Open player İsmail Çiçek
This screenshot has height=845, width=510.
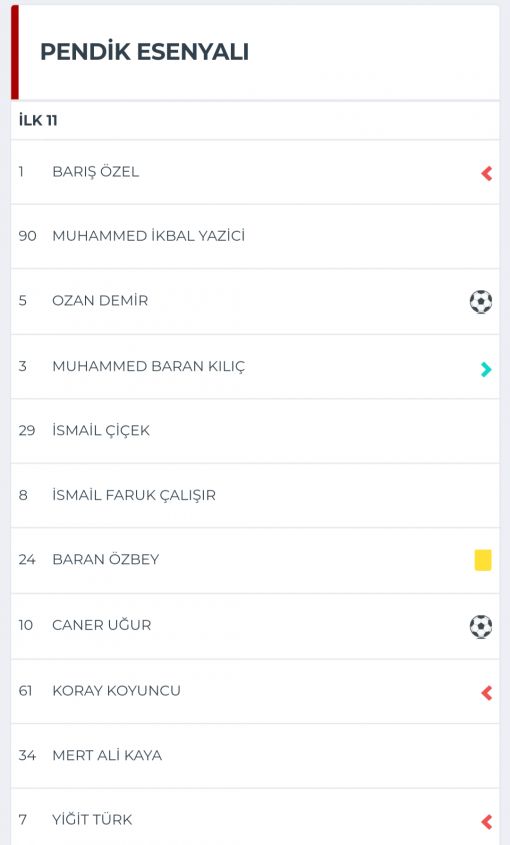coord(255,431)
